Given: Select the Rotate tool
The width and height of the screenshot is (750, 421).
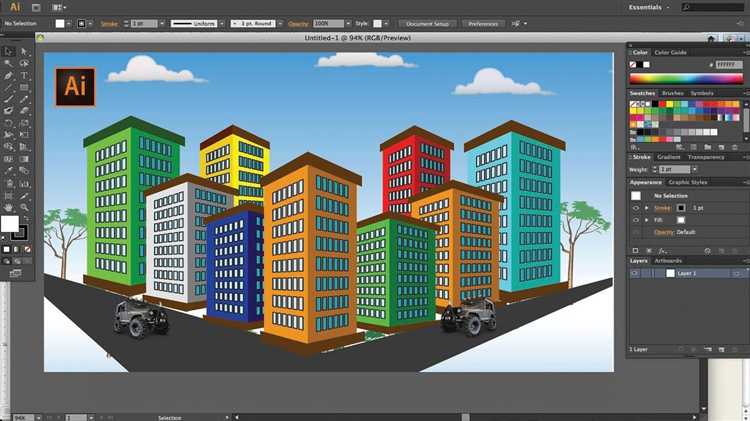Looking at the screenshot, I should point(9,123).
